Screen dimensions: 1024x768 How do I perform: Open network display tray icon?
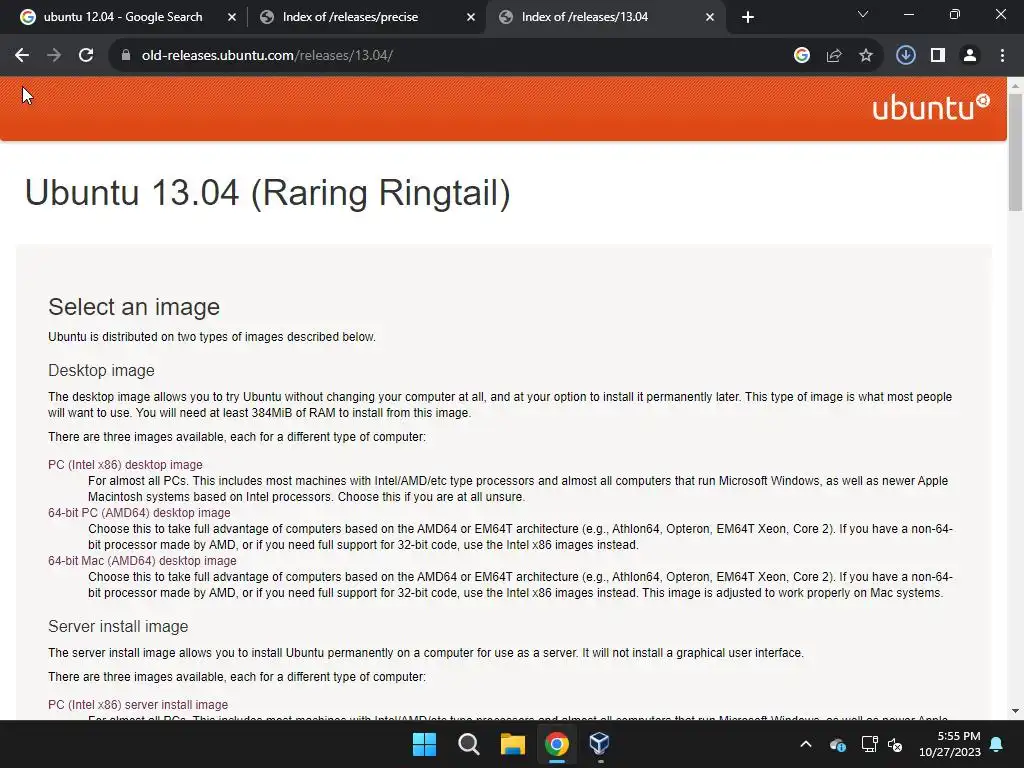tap(869, 744)
